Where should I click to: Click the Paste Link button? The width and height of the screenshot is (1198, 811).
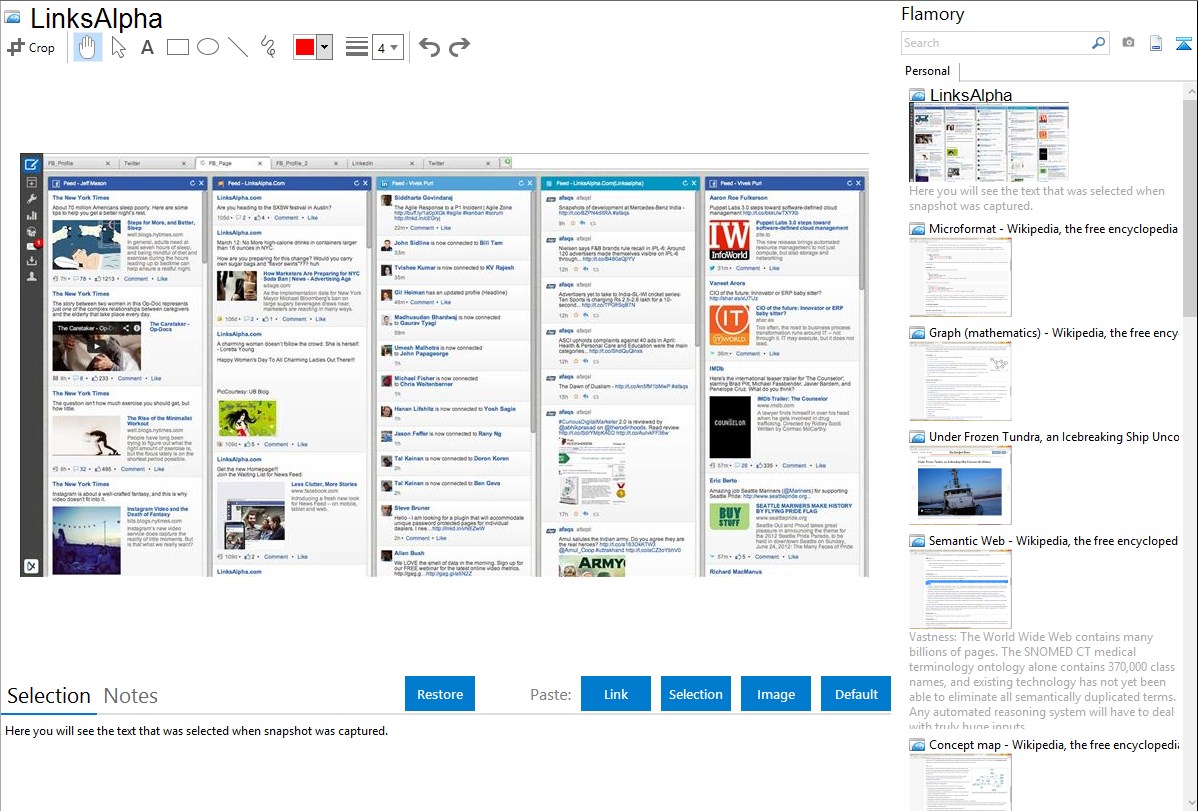pyautogui.click(x=616, y=694)
